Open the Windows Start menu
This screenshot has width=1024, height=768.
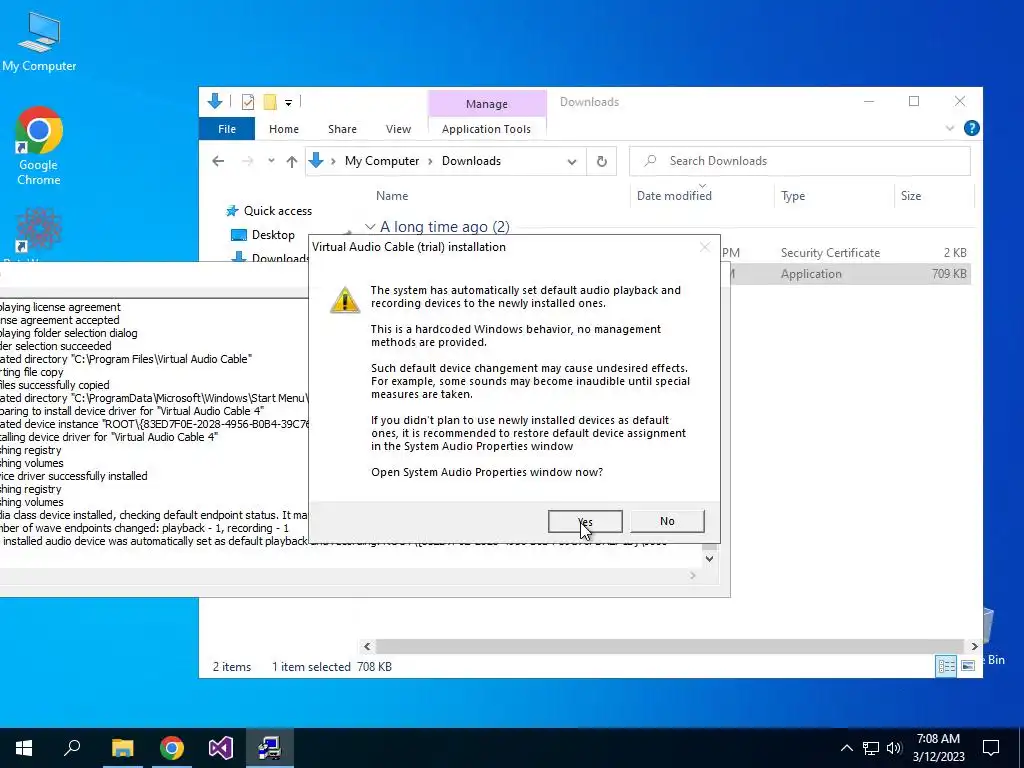coord(24,748)
